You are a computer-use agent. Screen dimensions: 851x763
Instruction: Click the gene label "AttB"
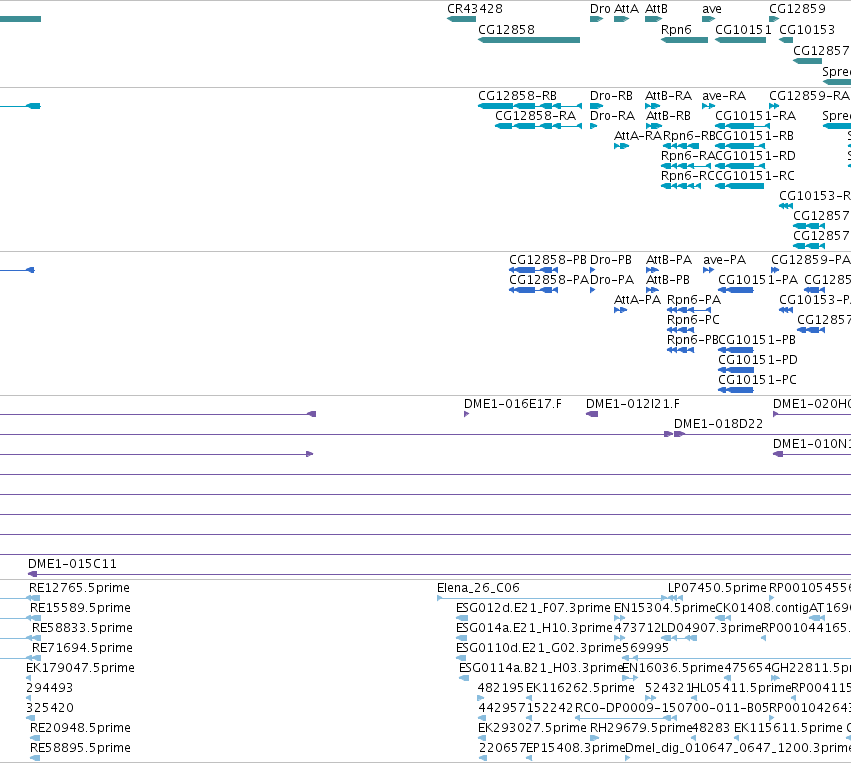tap(656, 9)
